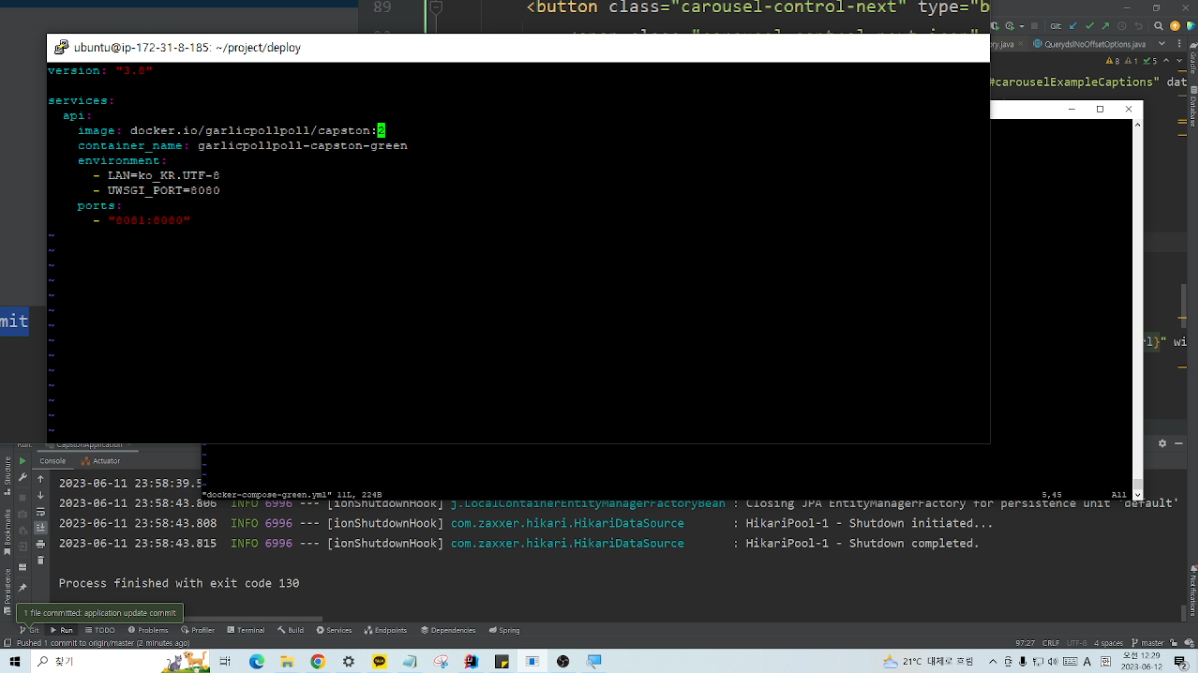Open editor tab options kebab menu
1198x673 pixels.
[x=1179, y=44]
